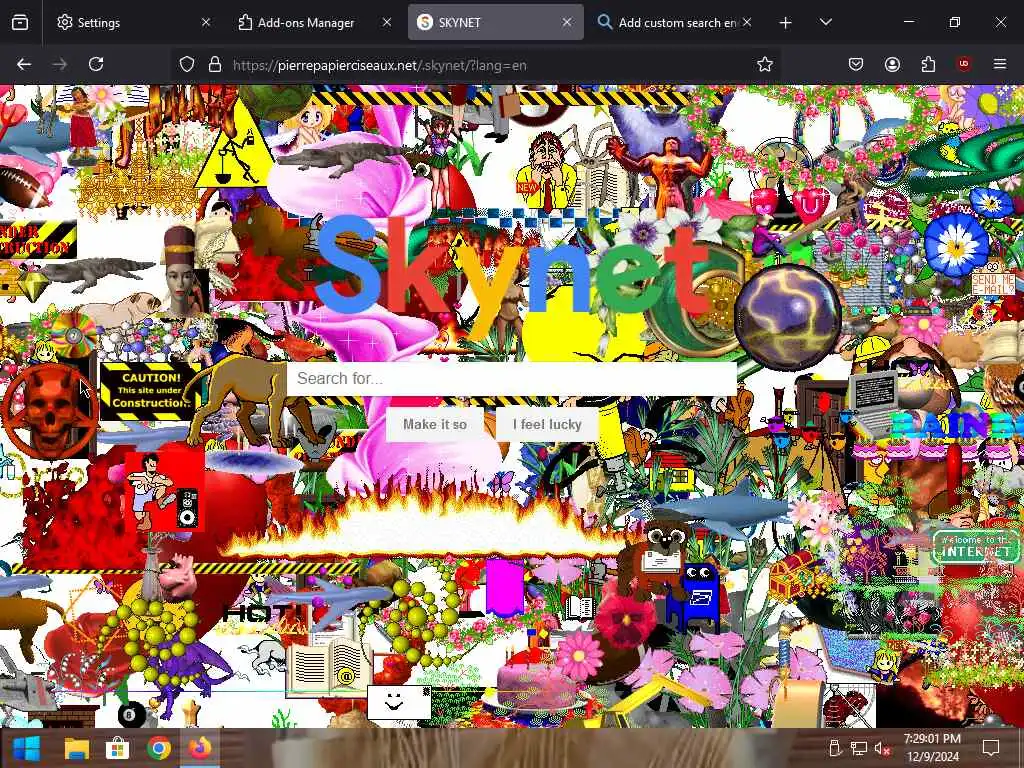1024x768 pixels.
Task: Click the network tray icon
Action: click(x=859, y=748)
